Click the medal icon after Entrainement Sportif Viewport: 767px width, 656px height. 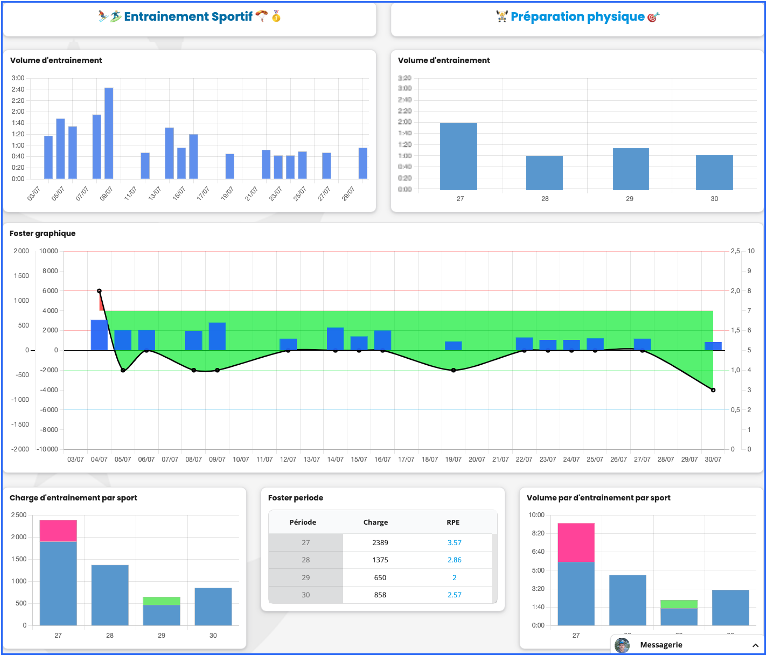pos(276,17)
